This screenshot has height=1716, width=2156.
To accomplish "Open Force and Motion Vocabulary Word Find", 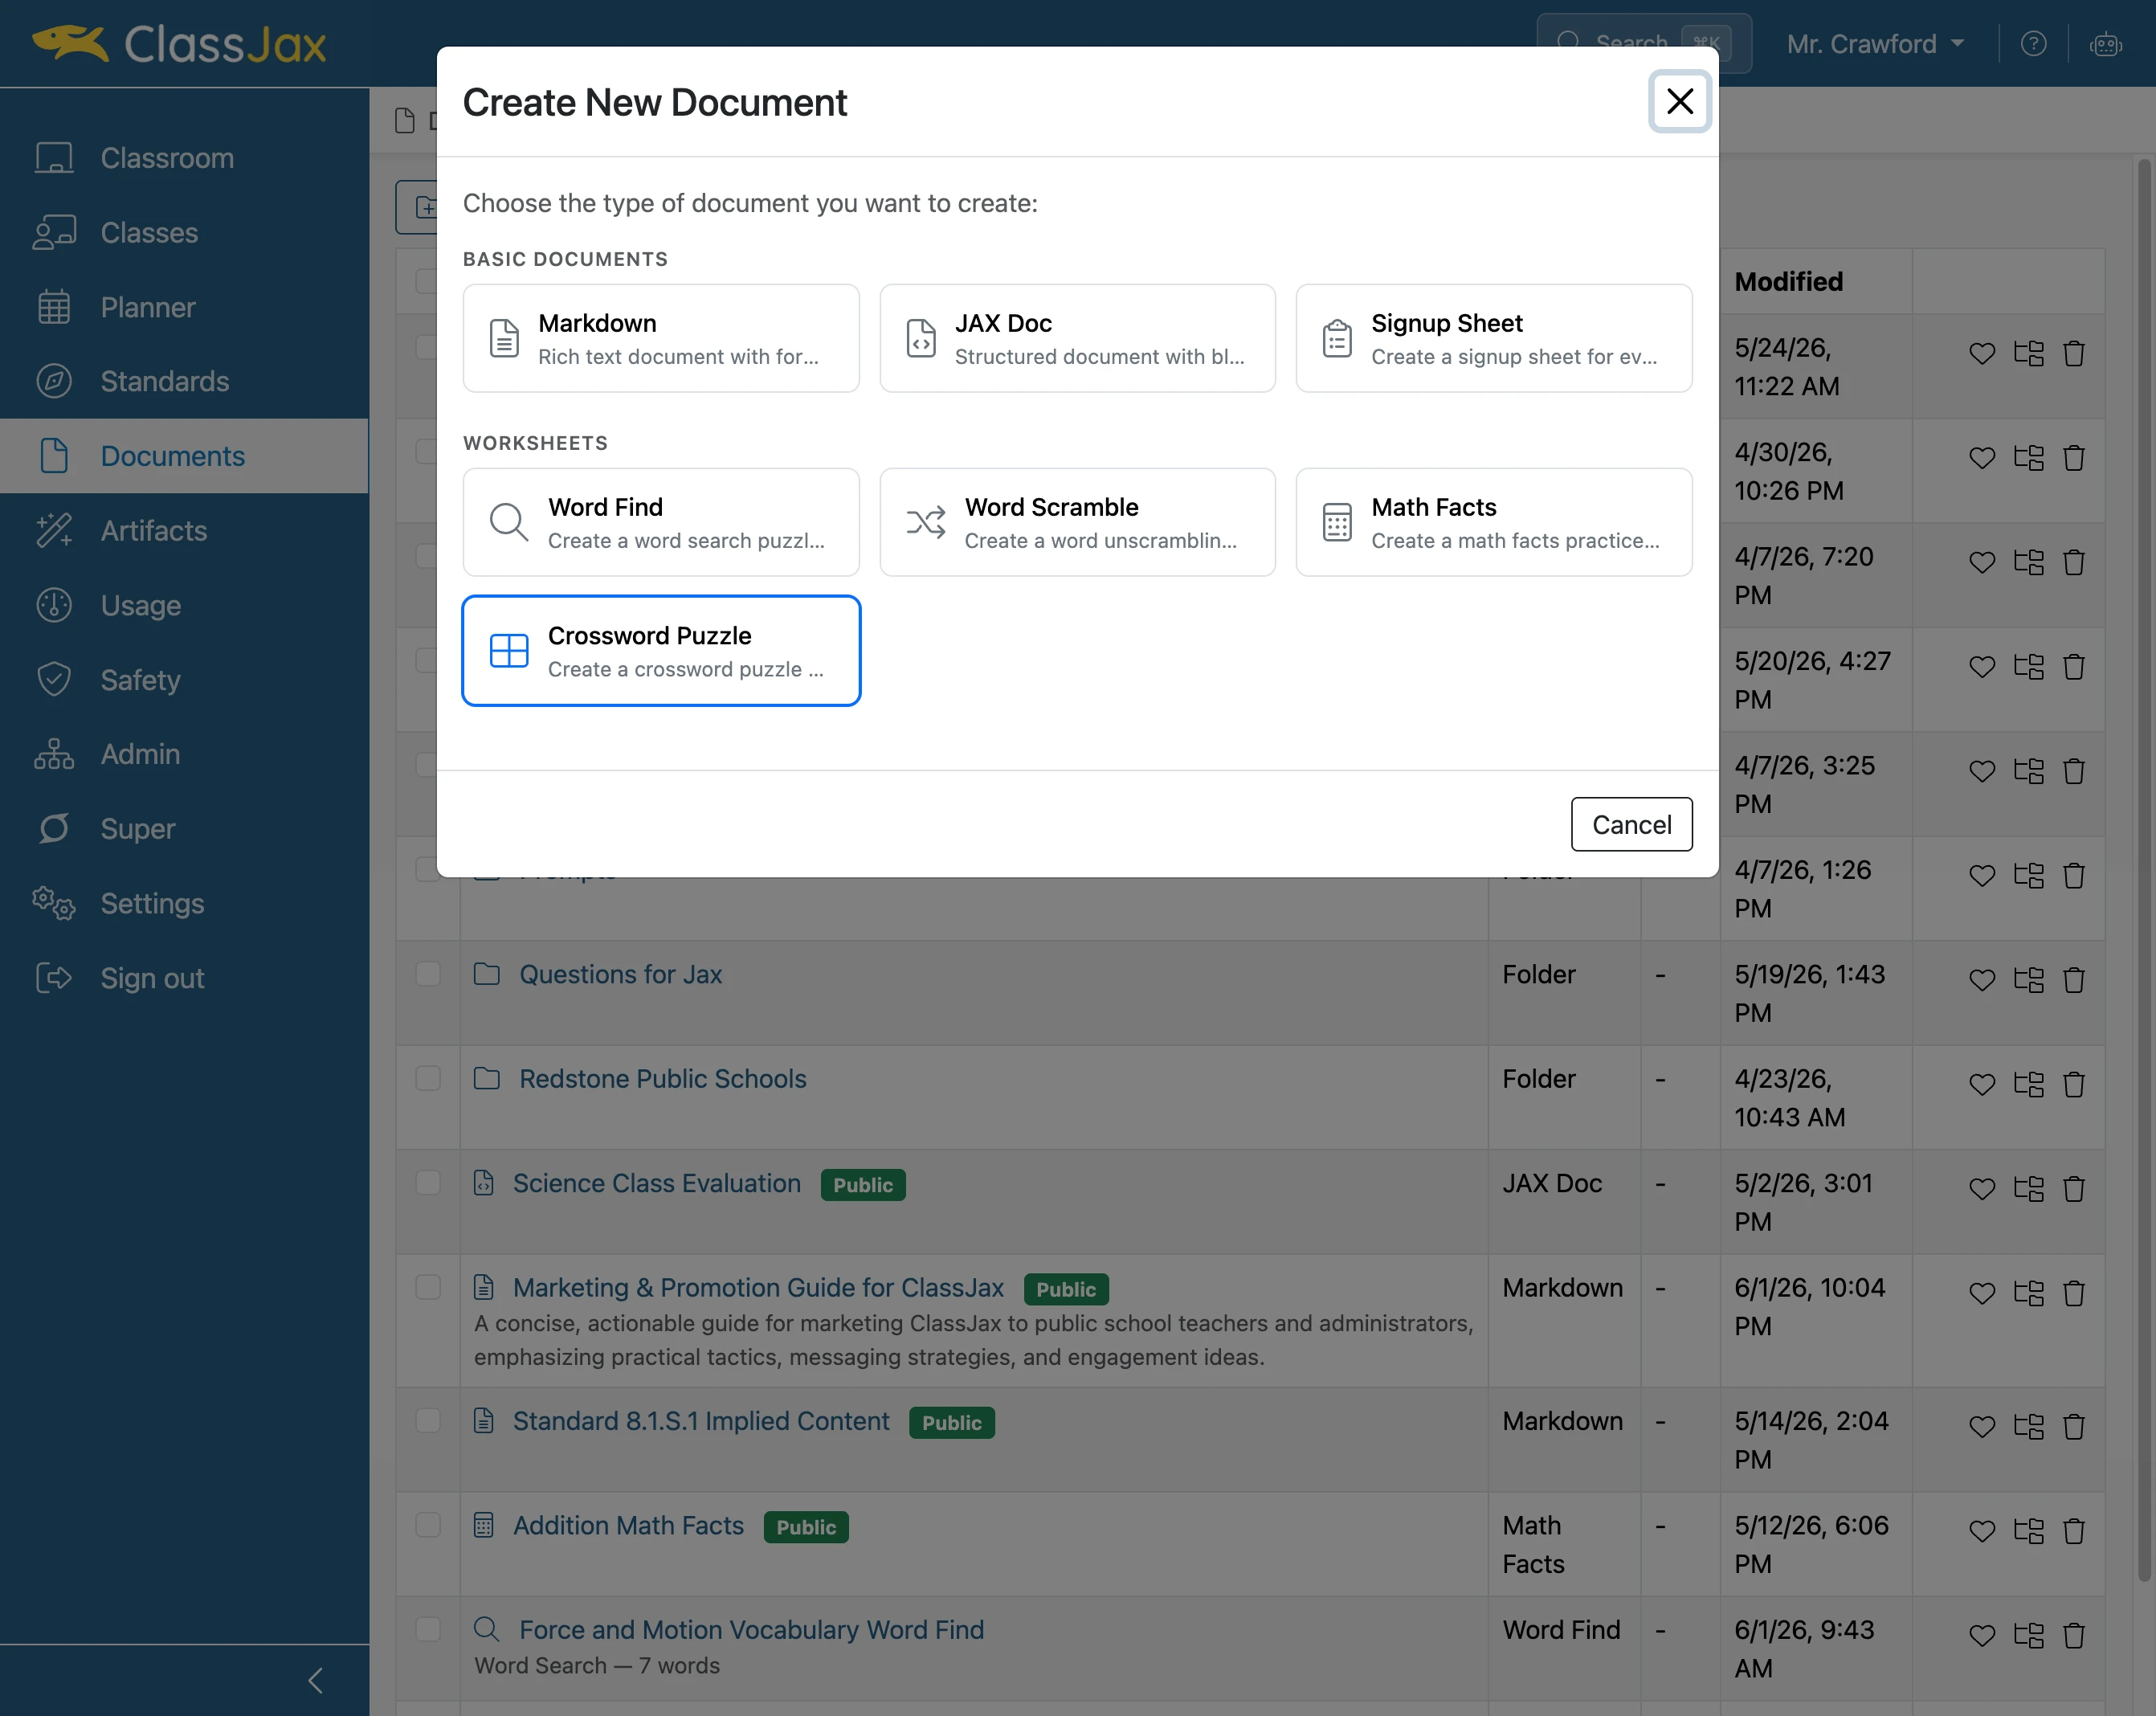I will [751, 1630].
